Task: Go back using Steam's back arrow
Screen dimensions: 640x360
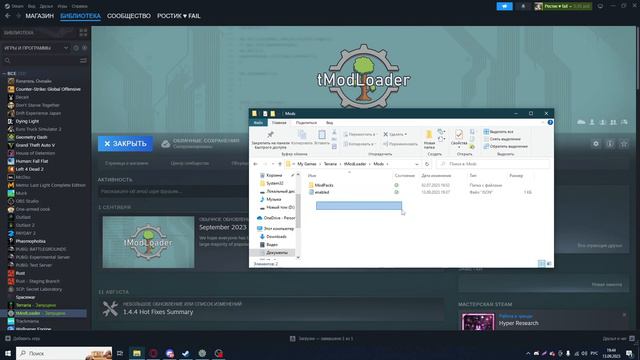Action: point(8,16)
